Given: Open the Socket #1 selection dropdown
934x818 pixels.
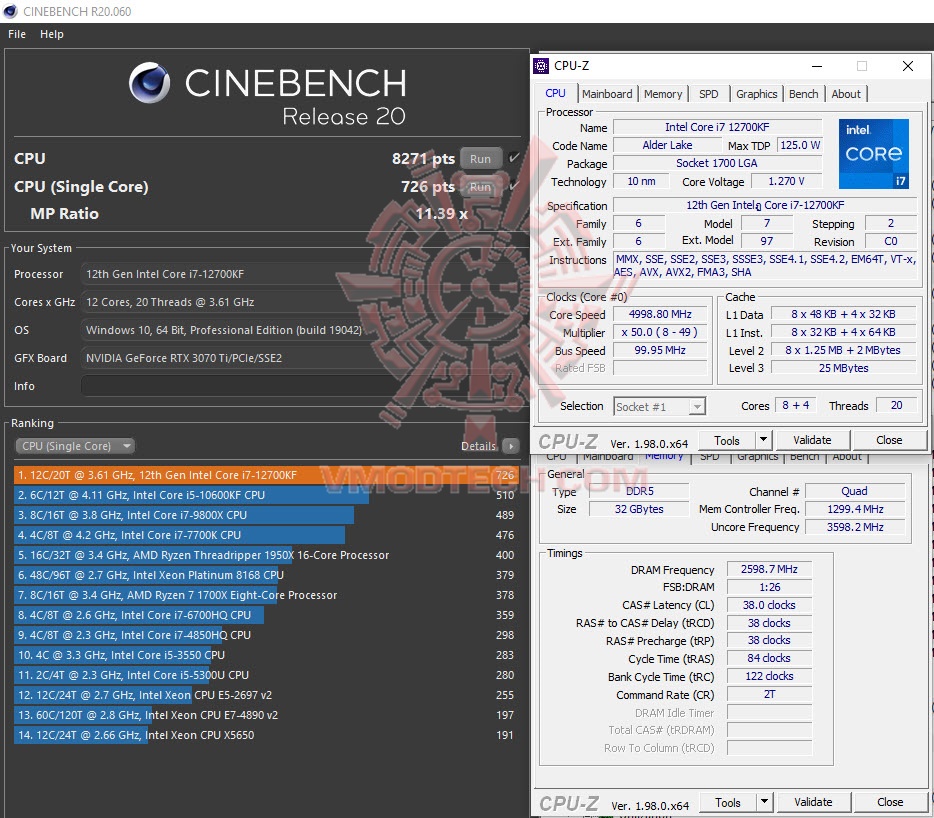Looking at the screenshot, I should click(659, 406).
